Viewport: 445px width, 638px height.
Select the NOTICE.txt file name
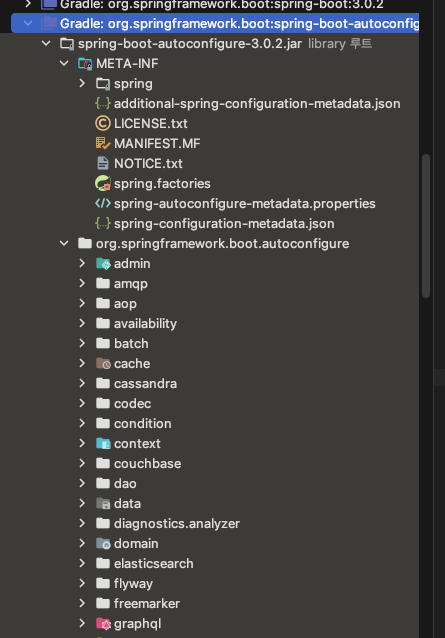click(x=148, y=164)
